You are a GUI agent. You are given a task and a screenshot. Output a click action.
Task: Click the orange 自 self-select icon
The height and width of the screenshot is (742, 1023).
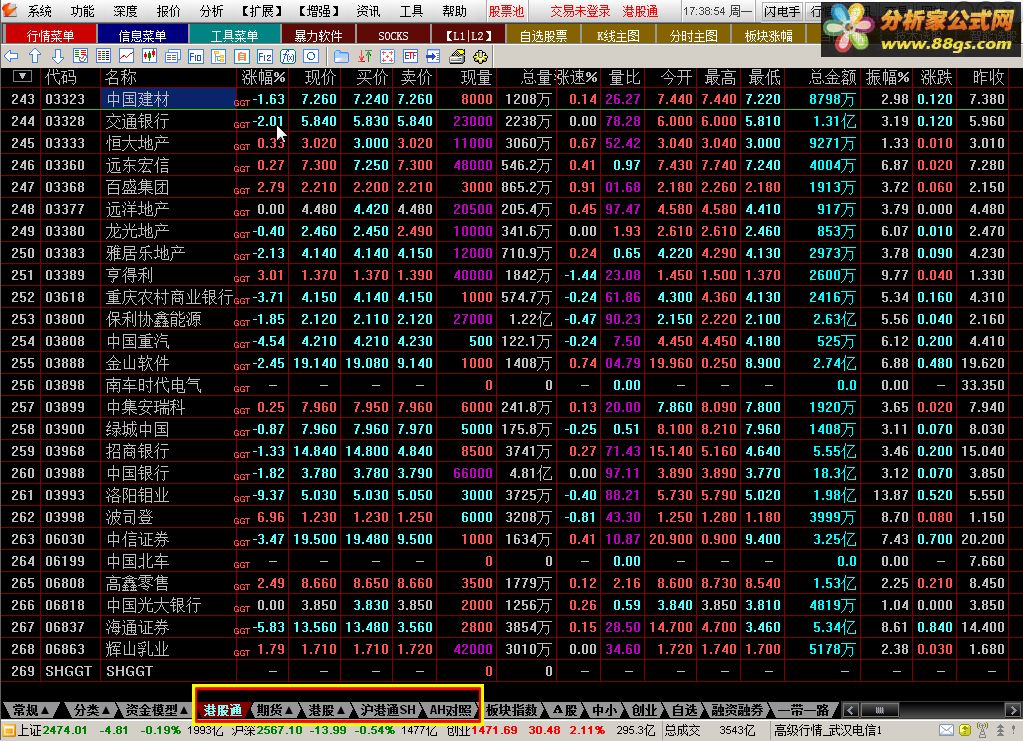241,56
